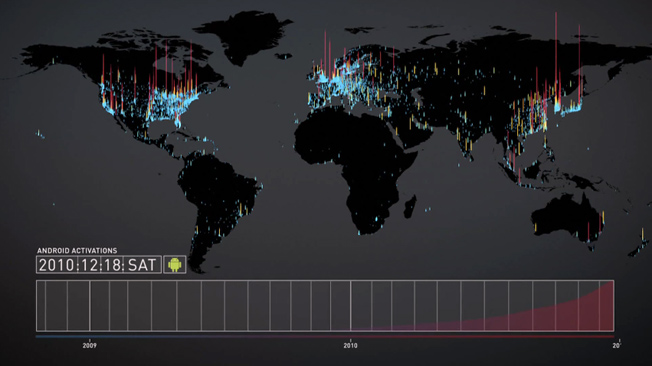This screenshot has width=652, height=366.
Task: Click Greenland on the world map
Action: point(243,35)
